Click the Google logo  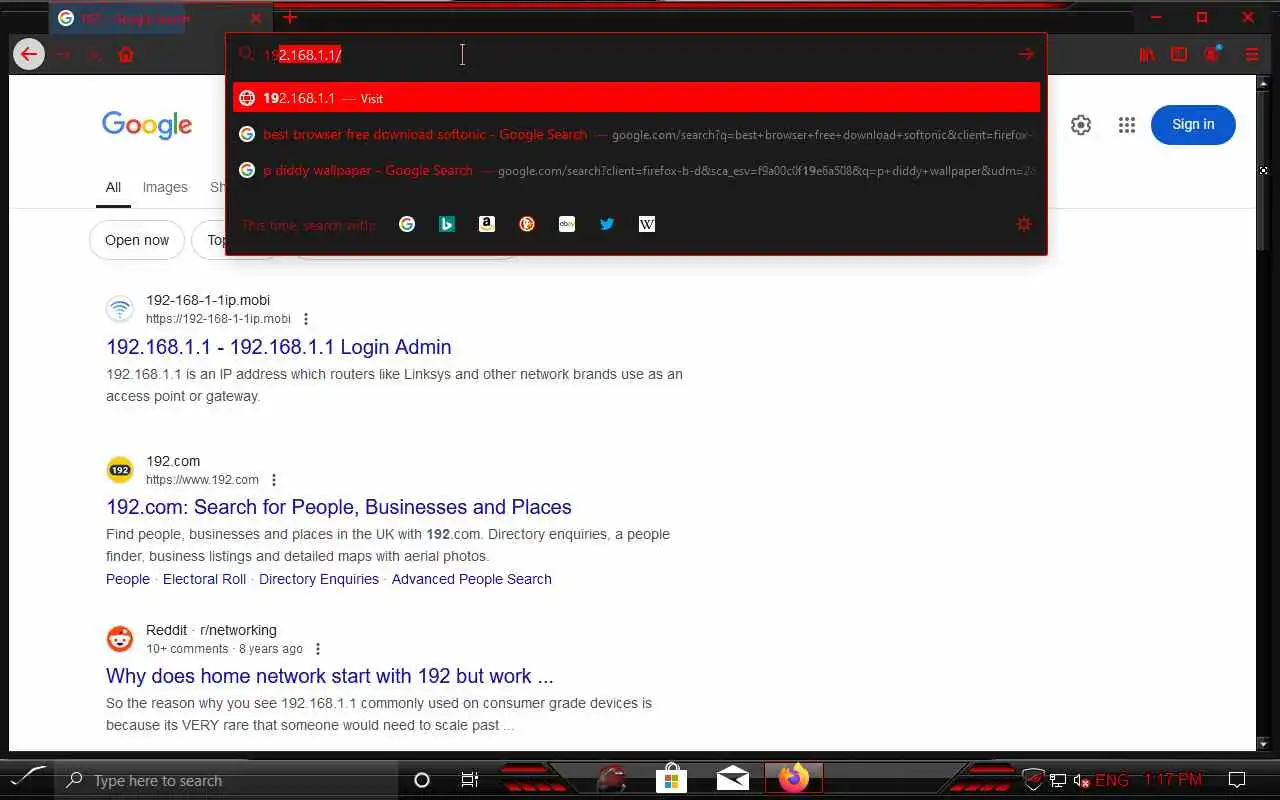tap(147, 125)
